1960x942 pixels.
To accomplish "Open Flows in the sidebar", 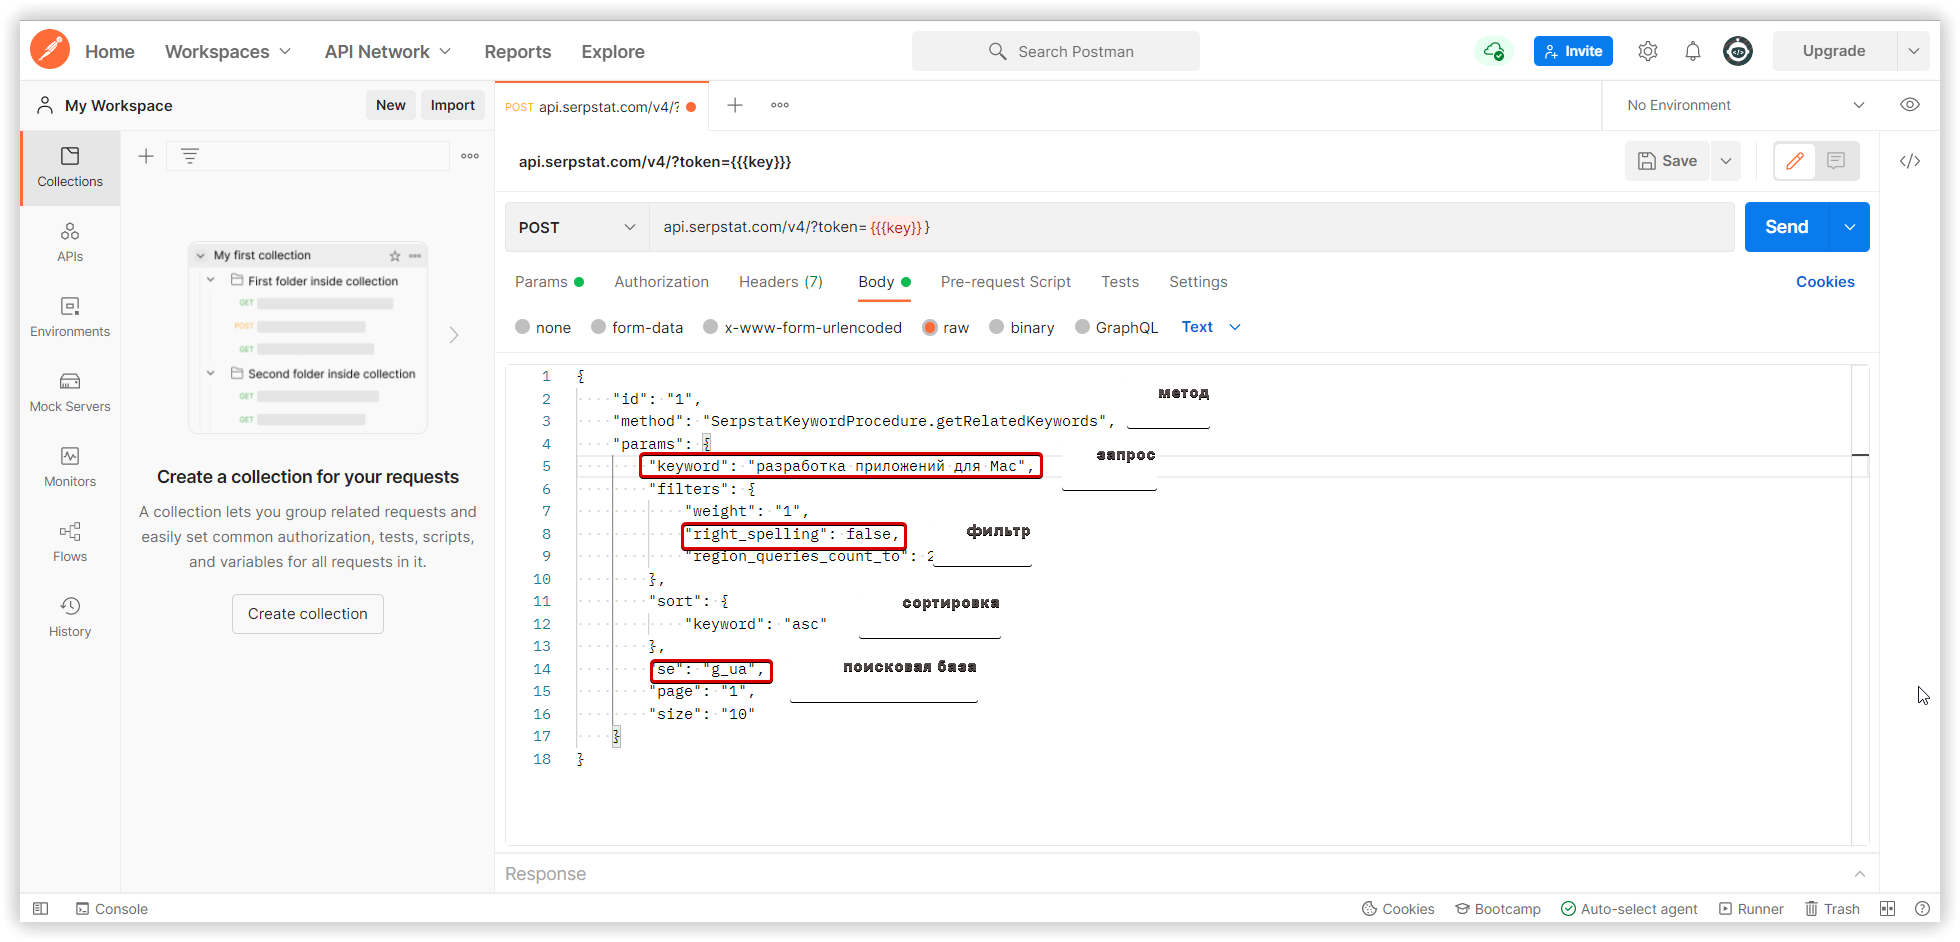I will 70,542.
